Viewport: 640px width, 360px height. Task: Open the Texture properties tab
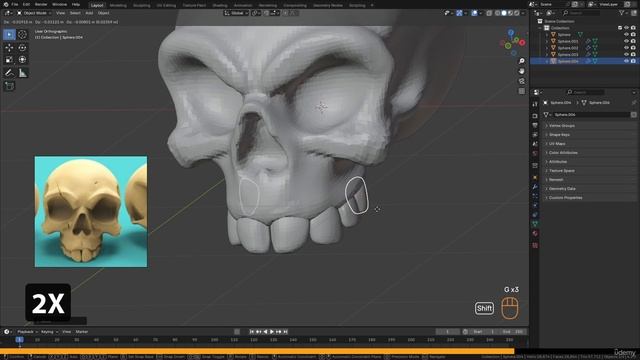pyautogui.click(x=535, y=245)
